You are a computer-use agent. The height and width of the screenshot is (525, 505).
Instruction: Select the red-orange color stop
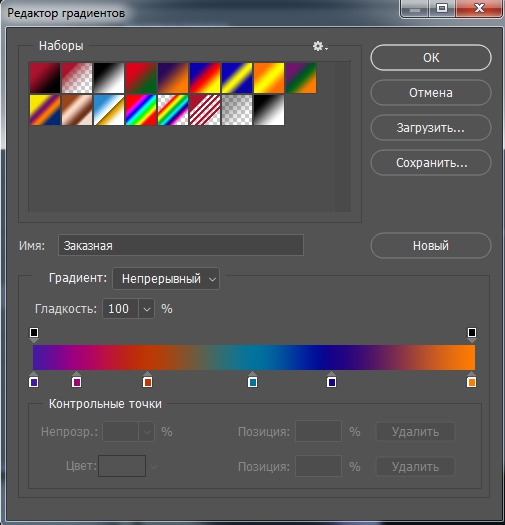click(147, 380)
